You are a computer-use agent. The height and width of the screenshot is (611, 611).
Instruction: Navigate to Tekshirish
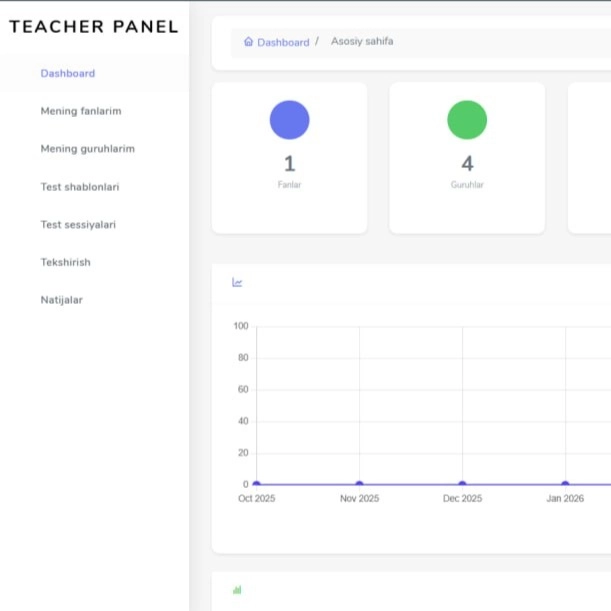click(65, 262)
